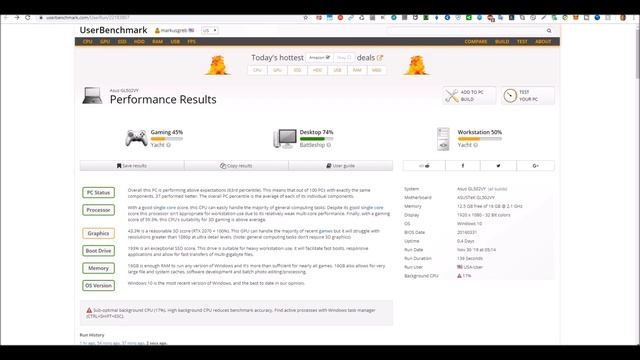Viewport: 640px width, 360px height.
Task: Open RAM in the dark navigation bar
Action: coord(158,42)
